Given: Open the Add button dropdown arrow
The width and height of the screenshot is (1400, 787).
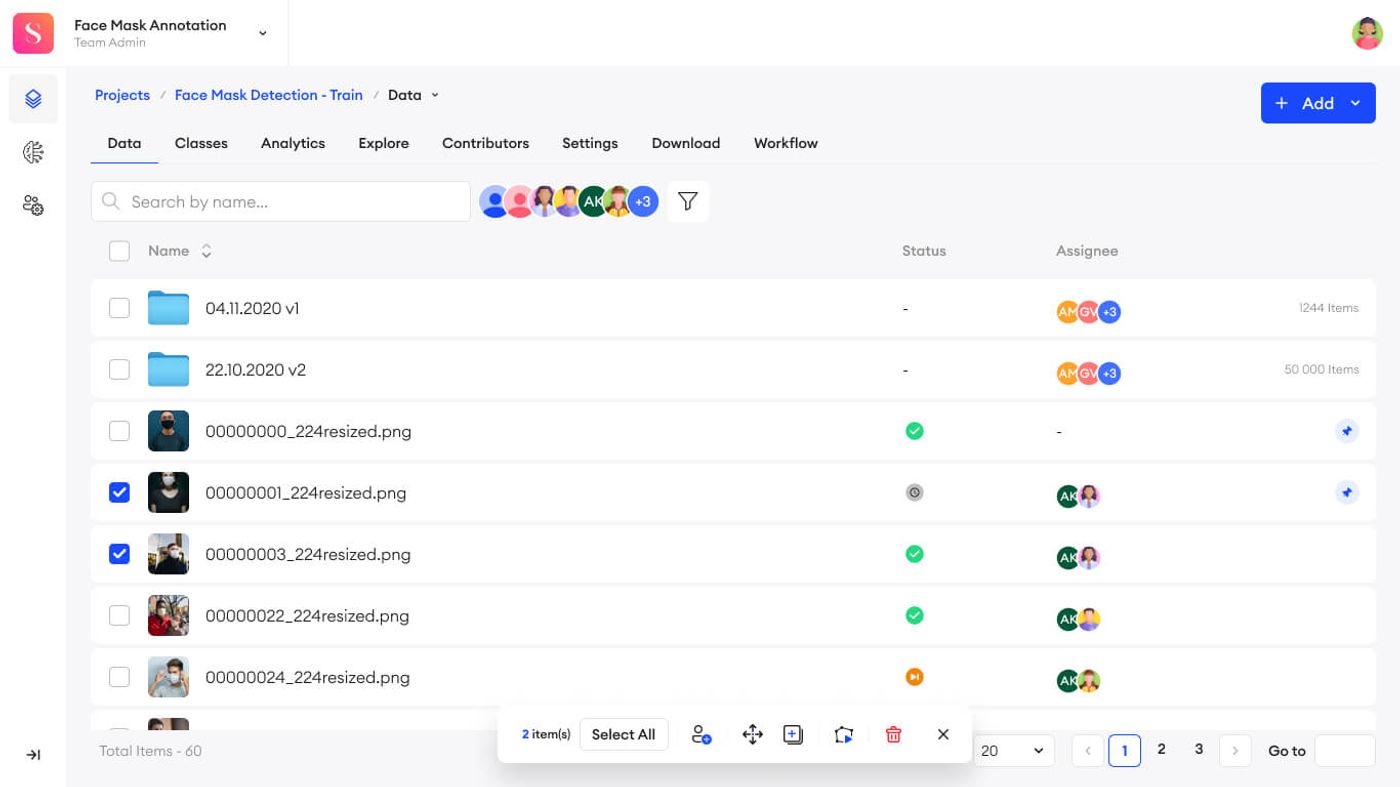Looking at the screenshot, I should (x=1356, y=103).
